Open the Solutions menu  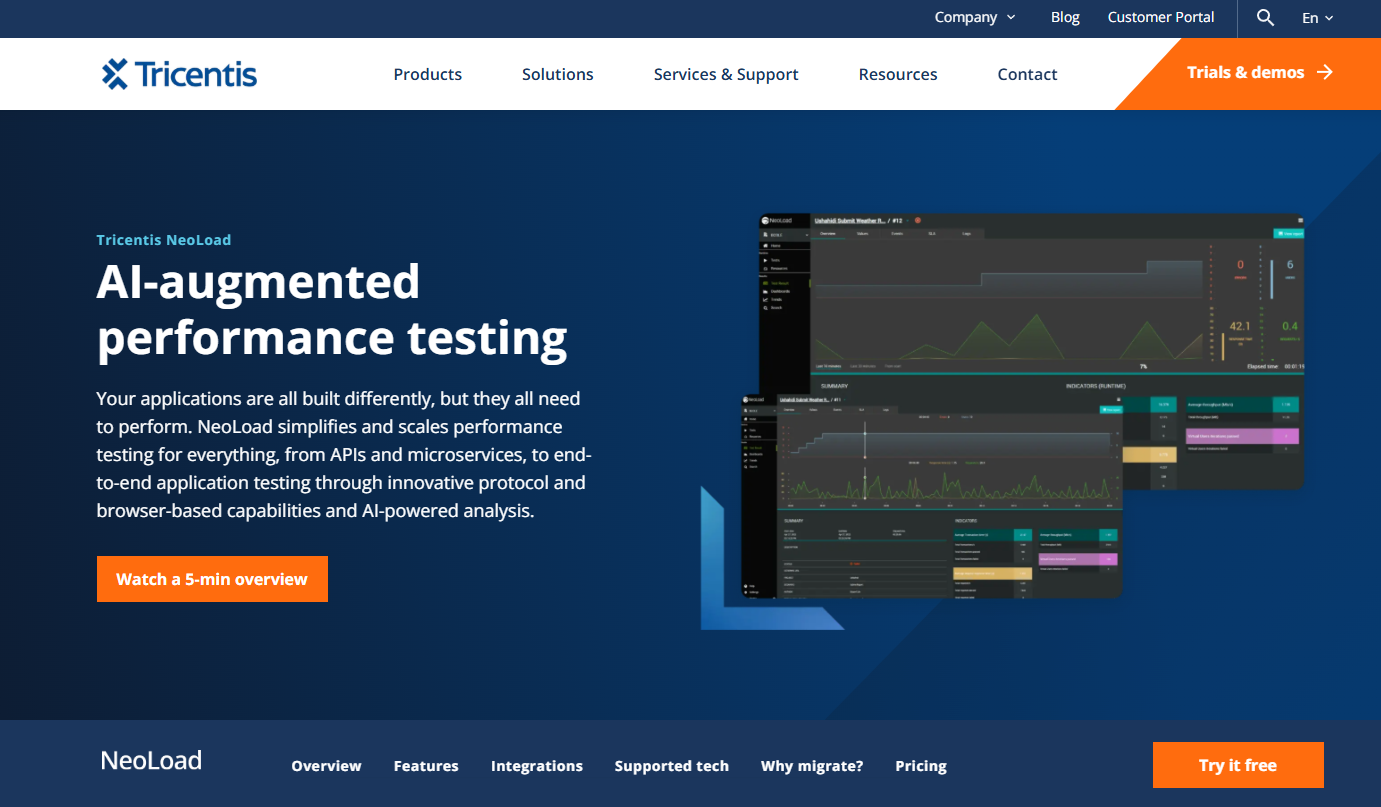click(557, 74)
